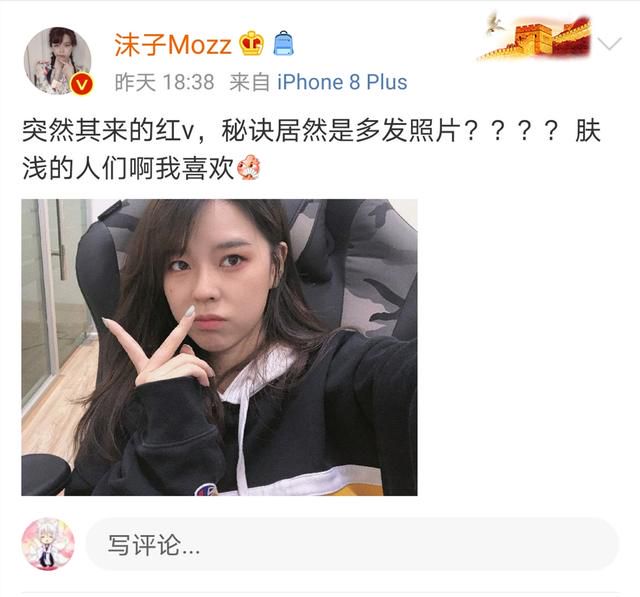The image size is (640, 597).
Task: Click the post text line mentioning 红v
Action: pos(311,131)
